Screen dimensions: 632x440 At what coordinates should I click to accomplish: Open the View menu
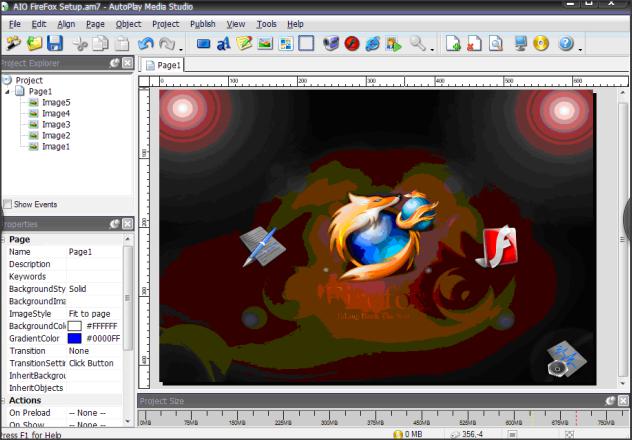(x=236, y=24)
